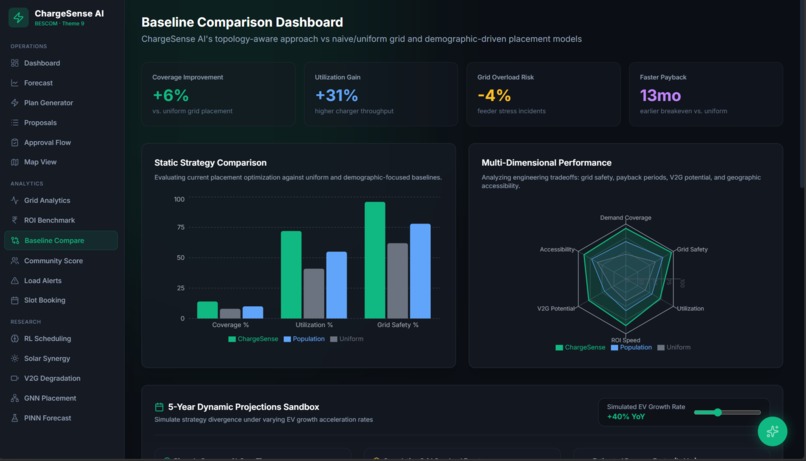Image resolution: width=806 pixels, height=461 pixels.
Task: Click the Demand Coverage radar axis label
Action: (626, 217)
